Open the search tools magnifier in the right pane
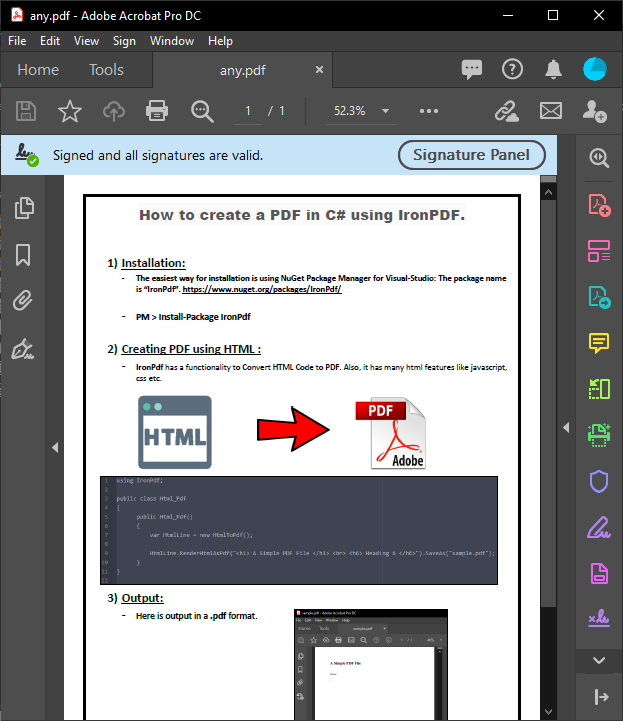The width and height of the screenshot is (623, 721). tap(599, 158)
